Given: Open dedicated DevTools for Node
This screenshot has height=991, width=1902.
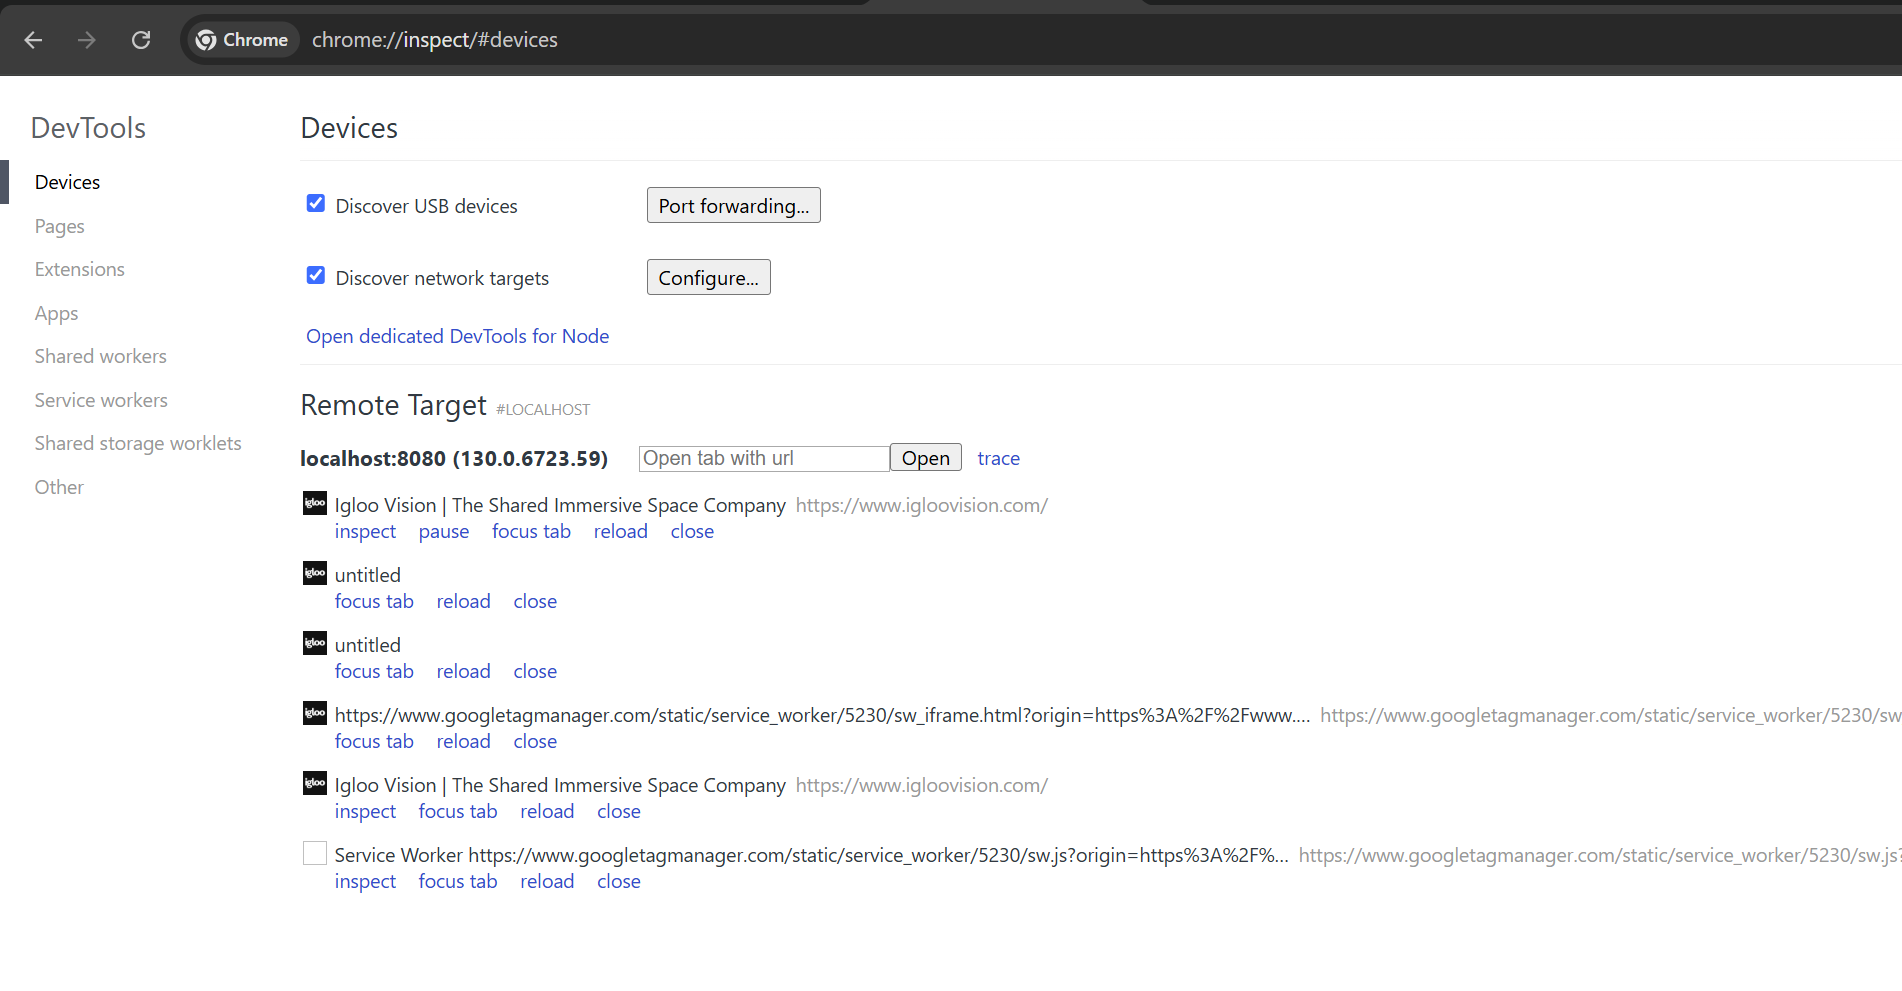Looking at the screenshot, I should [x=457, y=336].
